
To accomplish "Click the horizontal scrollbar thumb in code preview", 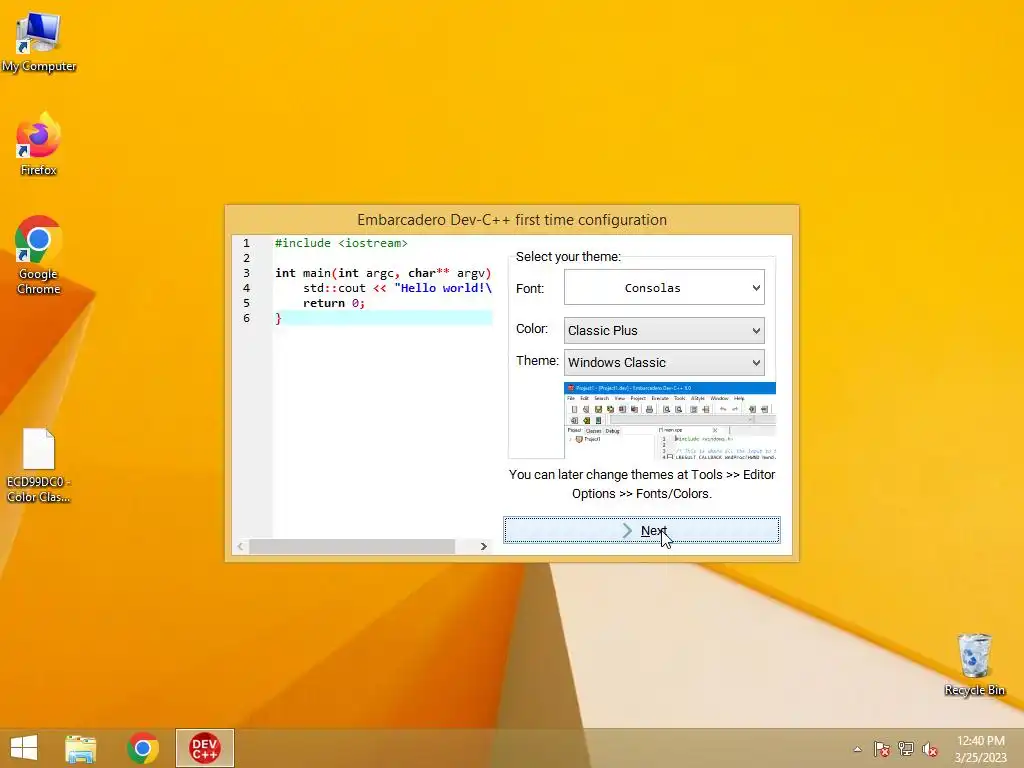I will (352, 546).
